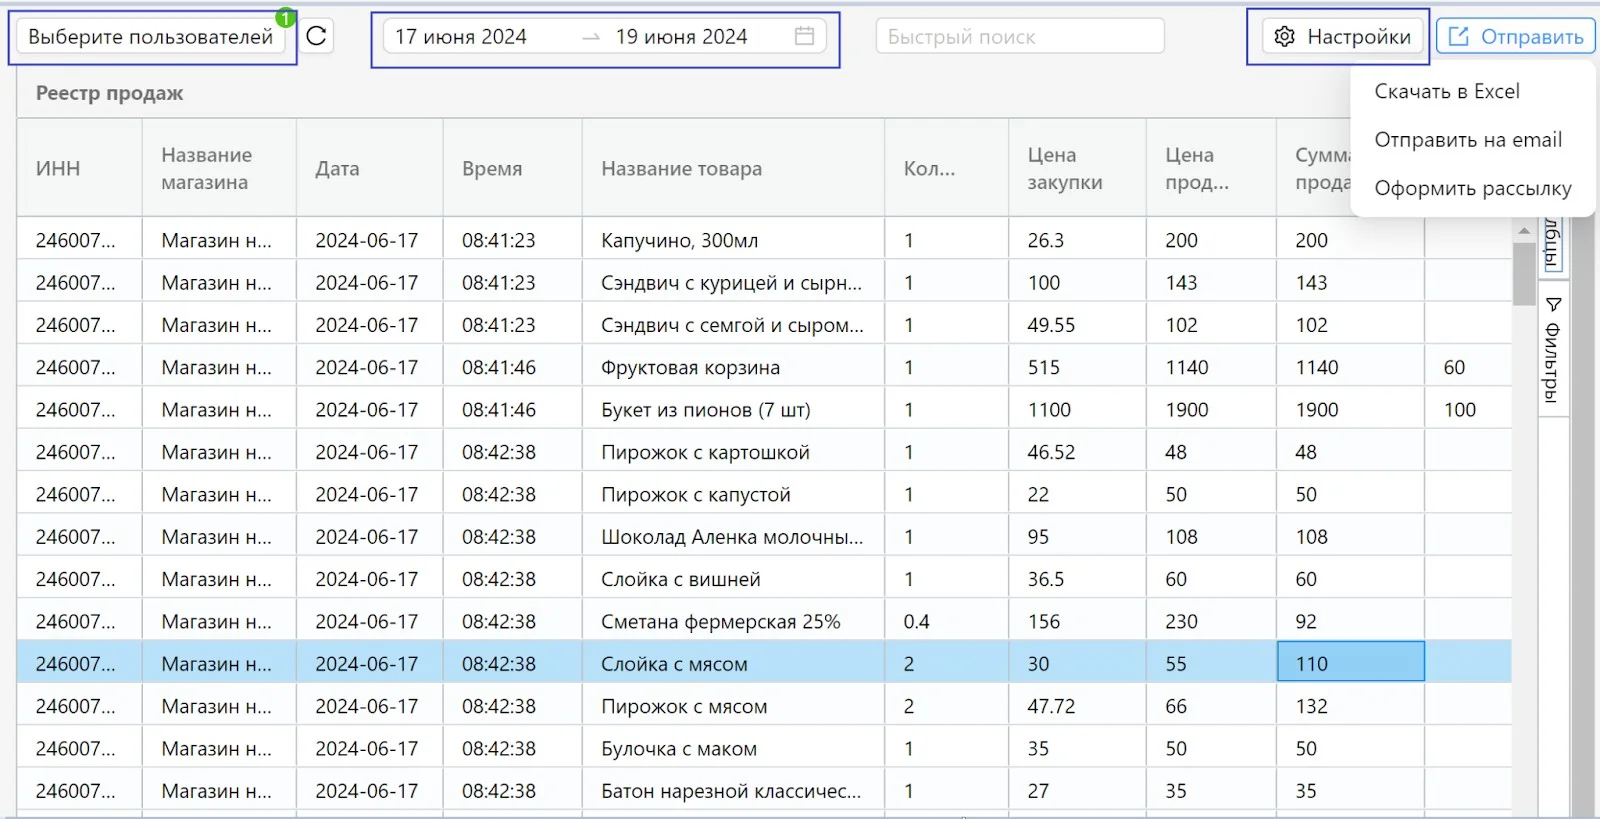This screenshot has width=1600, height=819.
Task: Click the vertical scrollbar thumb of the table
Action: coord(1524,273)
